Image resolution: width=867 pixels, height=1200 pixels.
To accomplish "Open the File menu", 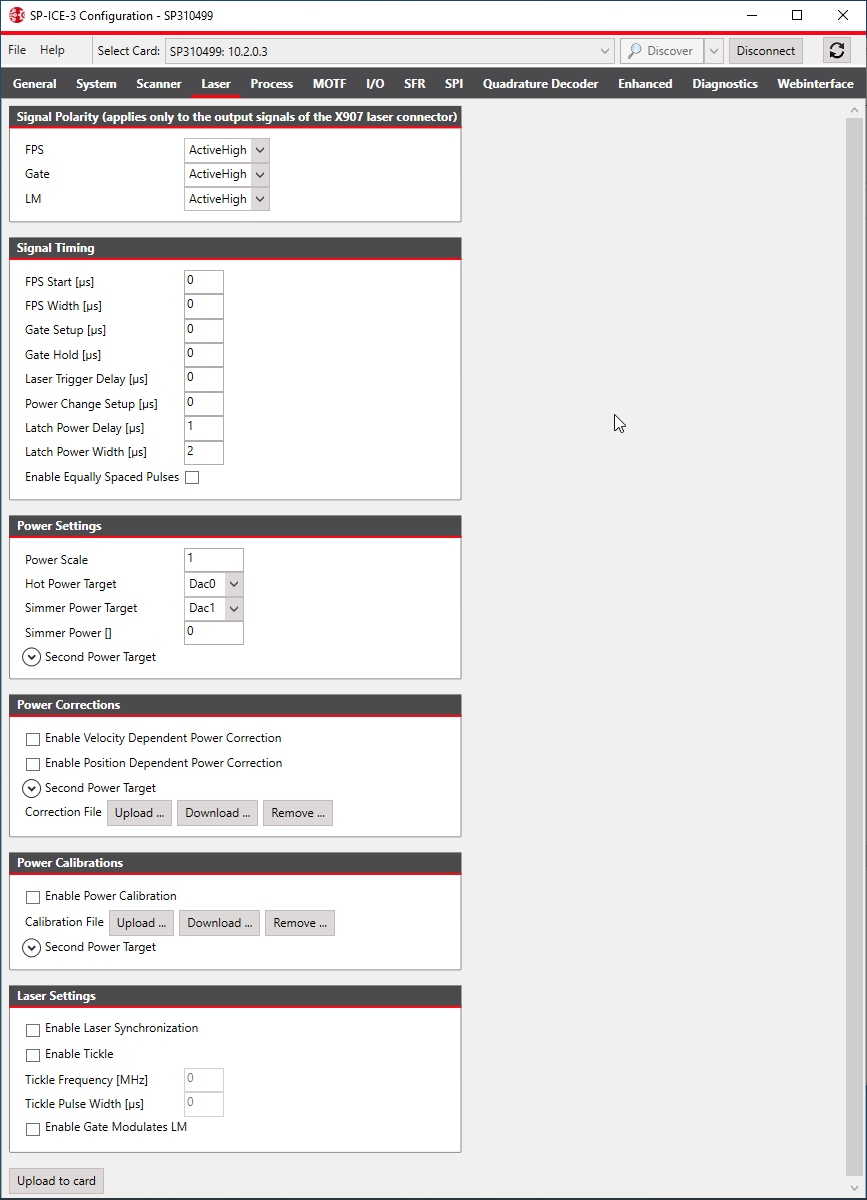I will tap(16, 49).
